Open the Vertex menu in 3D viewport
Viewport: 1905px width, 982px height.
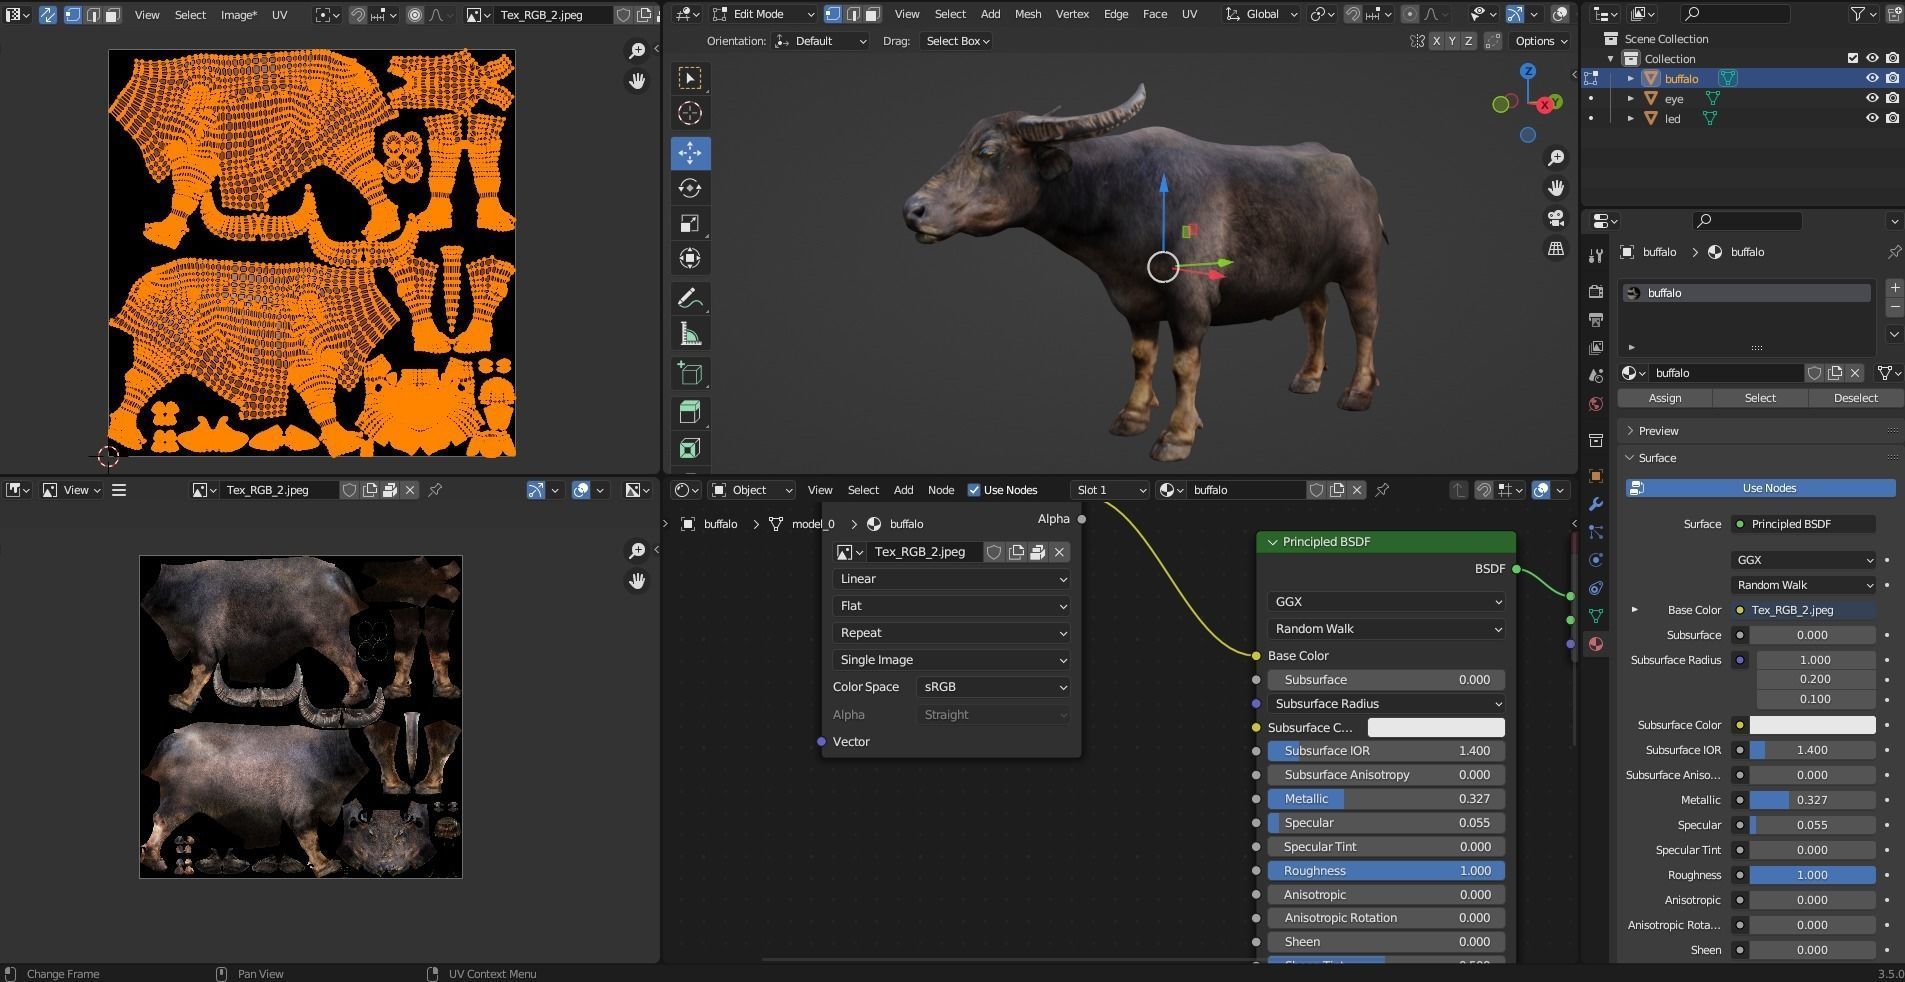click(x=1072, y=14)
